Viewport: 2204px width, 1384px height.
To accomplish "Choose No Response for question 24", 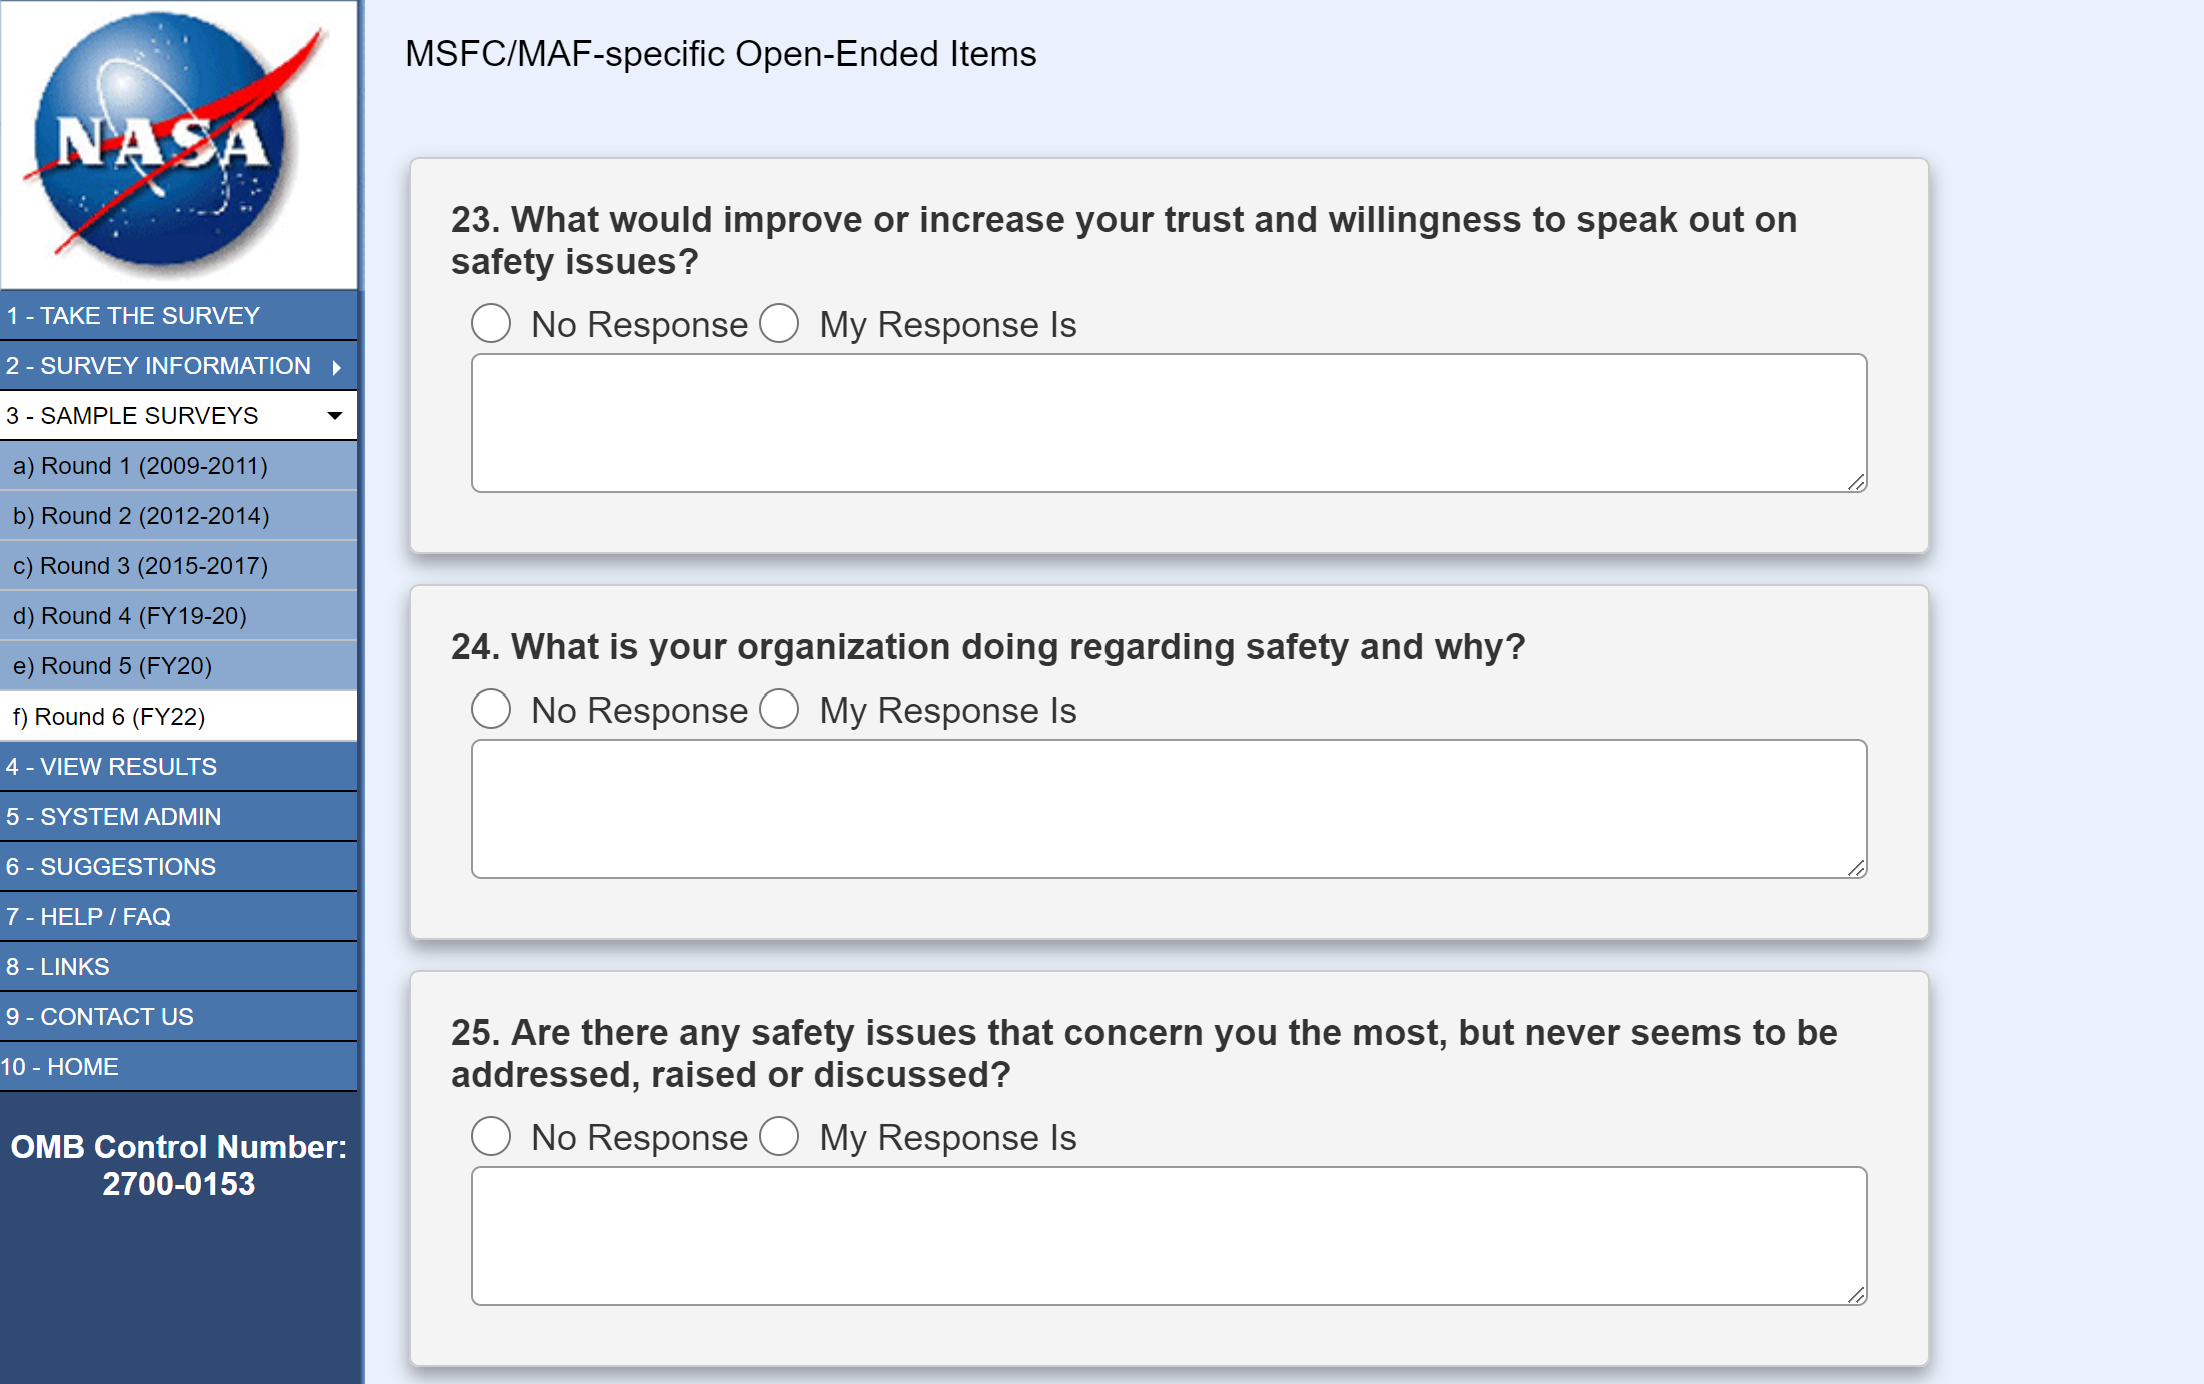I will point(491,710).
